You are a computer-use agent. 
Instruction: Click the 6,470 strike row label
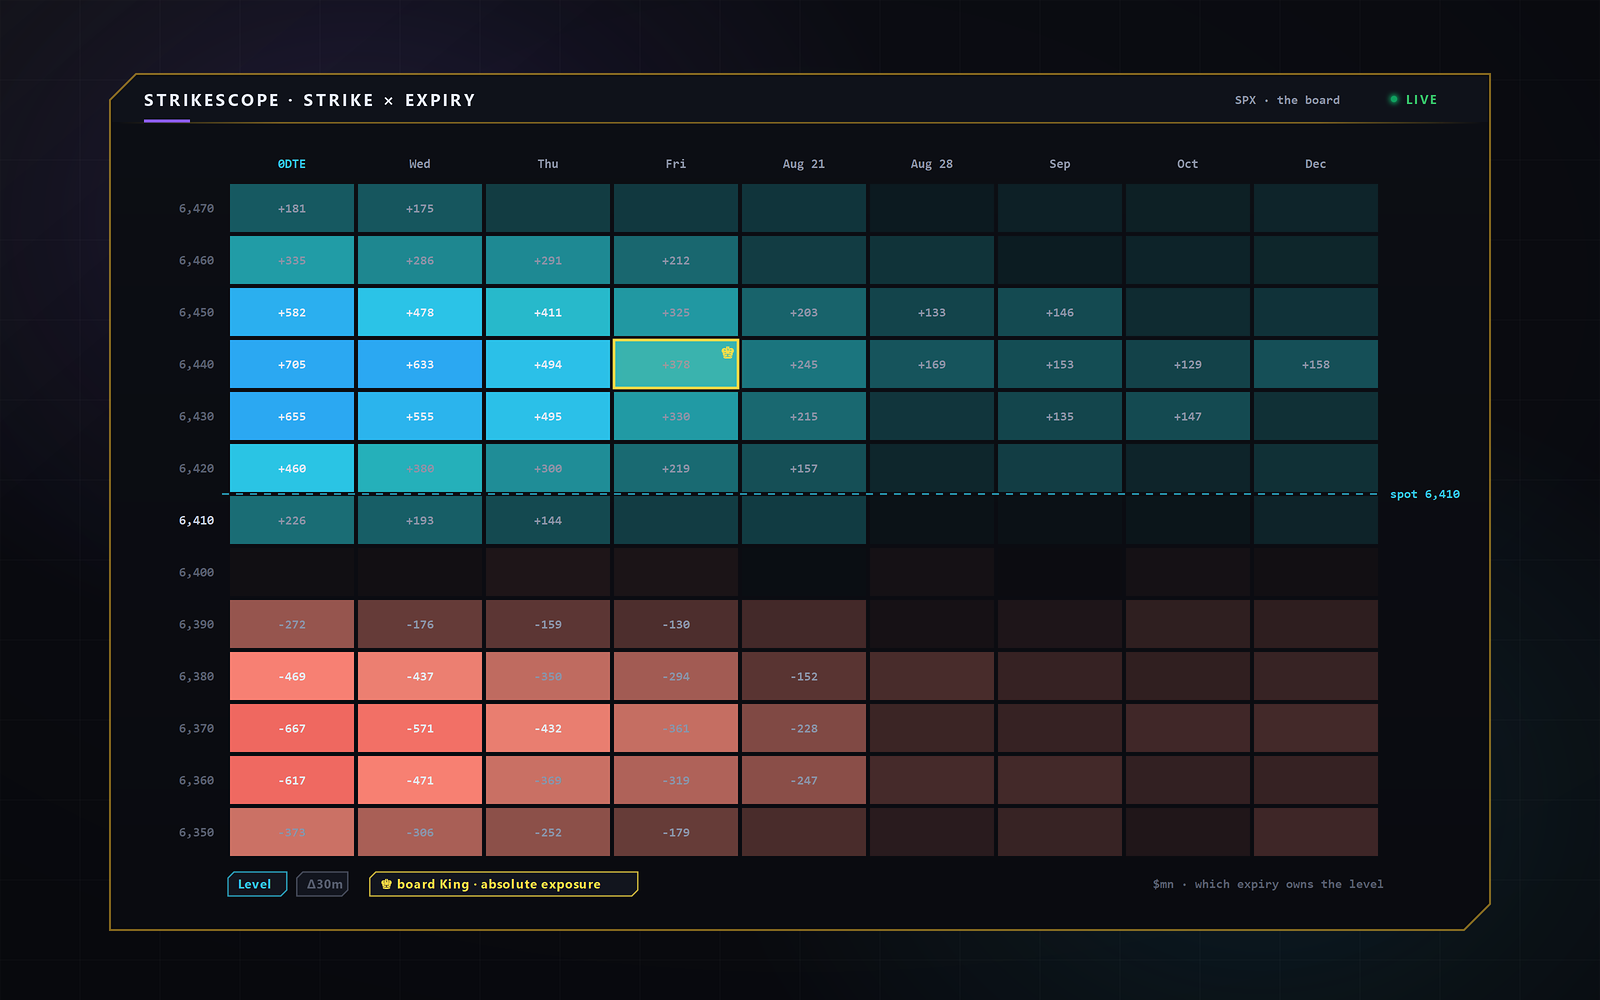coord(196,208)
